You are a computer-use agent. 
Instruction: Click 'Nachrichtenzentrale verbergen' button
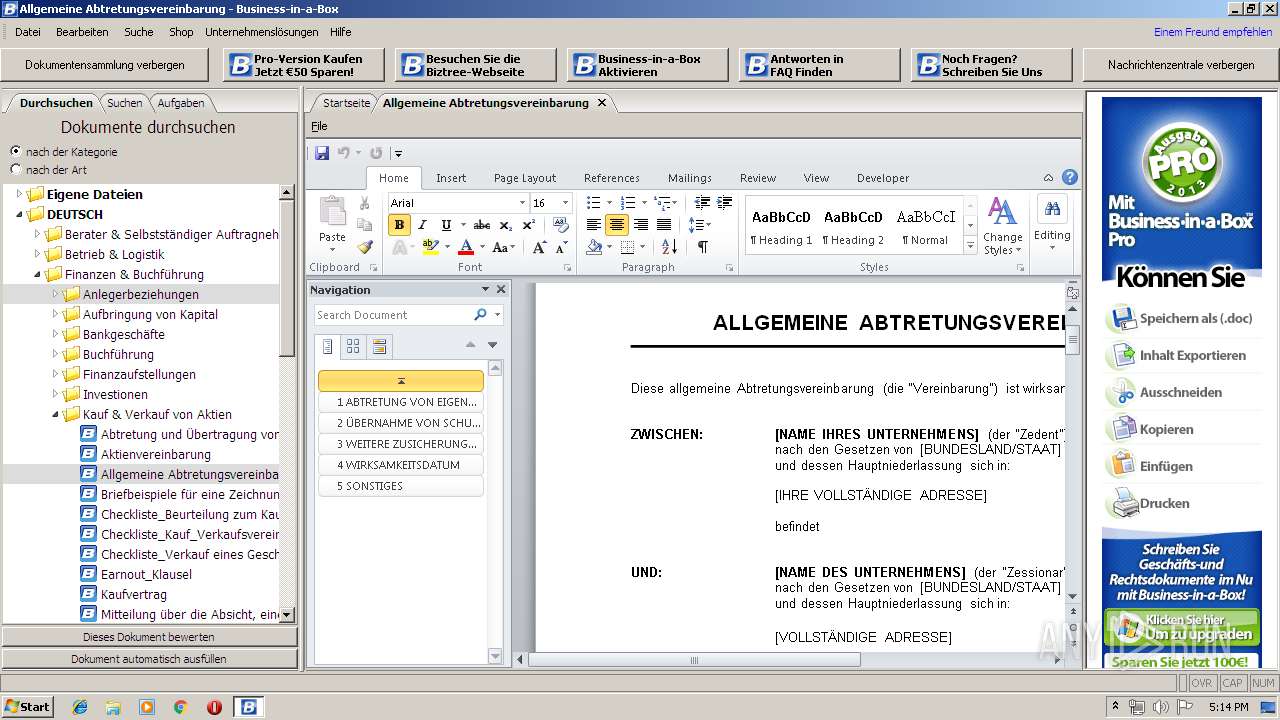coord(1181,65)
